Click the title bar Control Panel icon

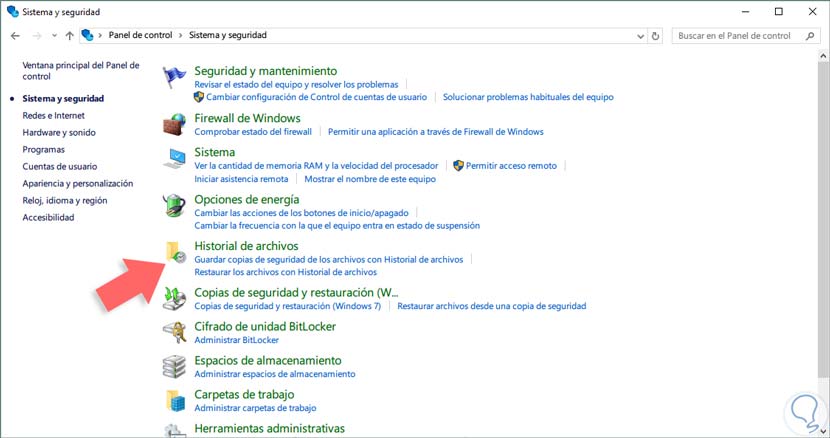(x=13, y=12)
